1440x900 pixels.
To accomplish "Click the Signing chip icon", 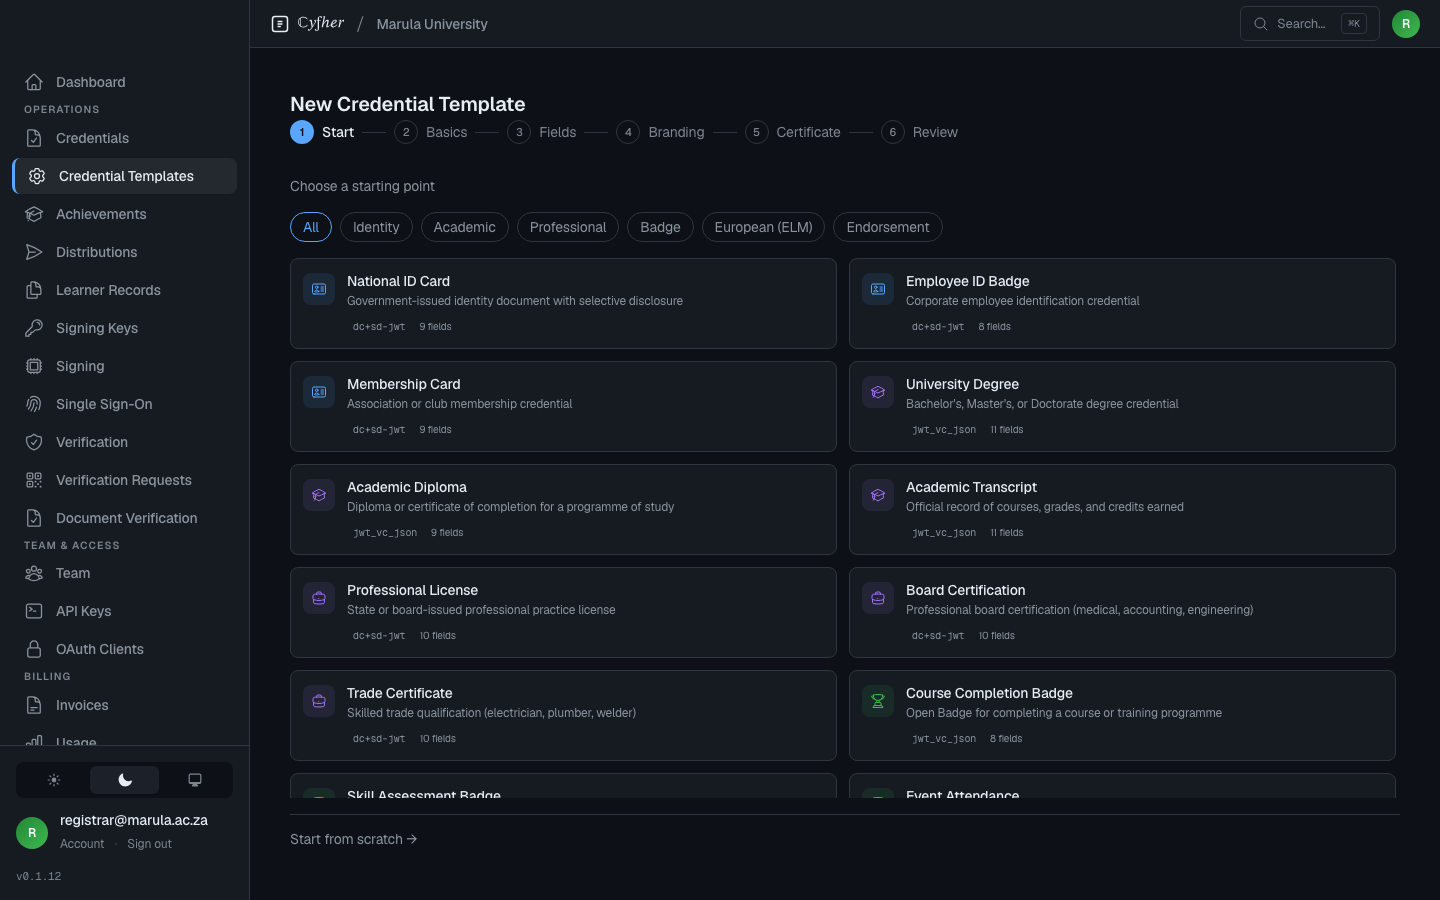I will coord(34,366).
